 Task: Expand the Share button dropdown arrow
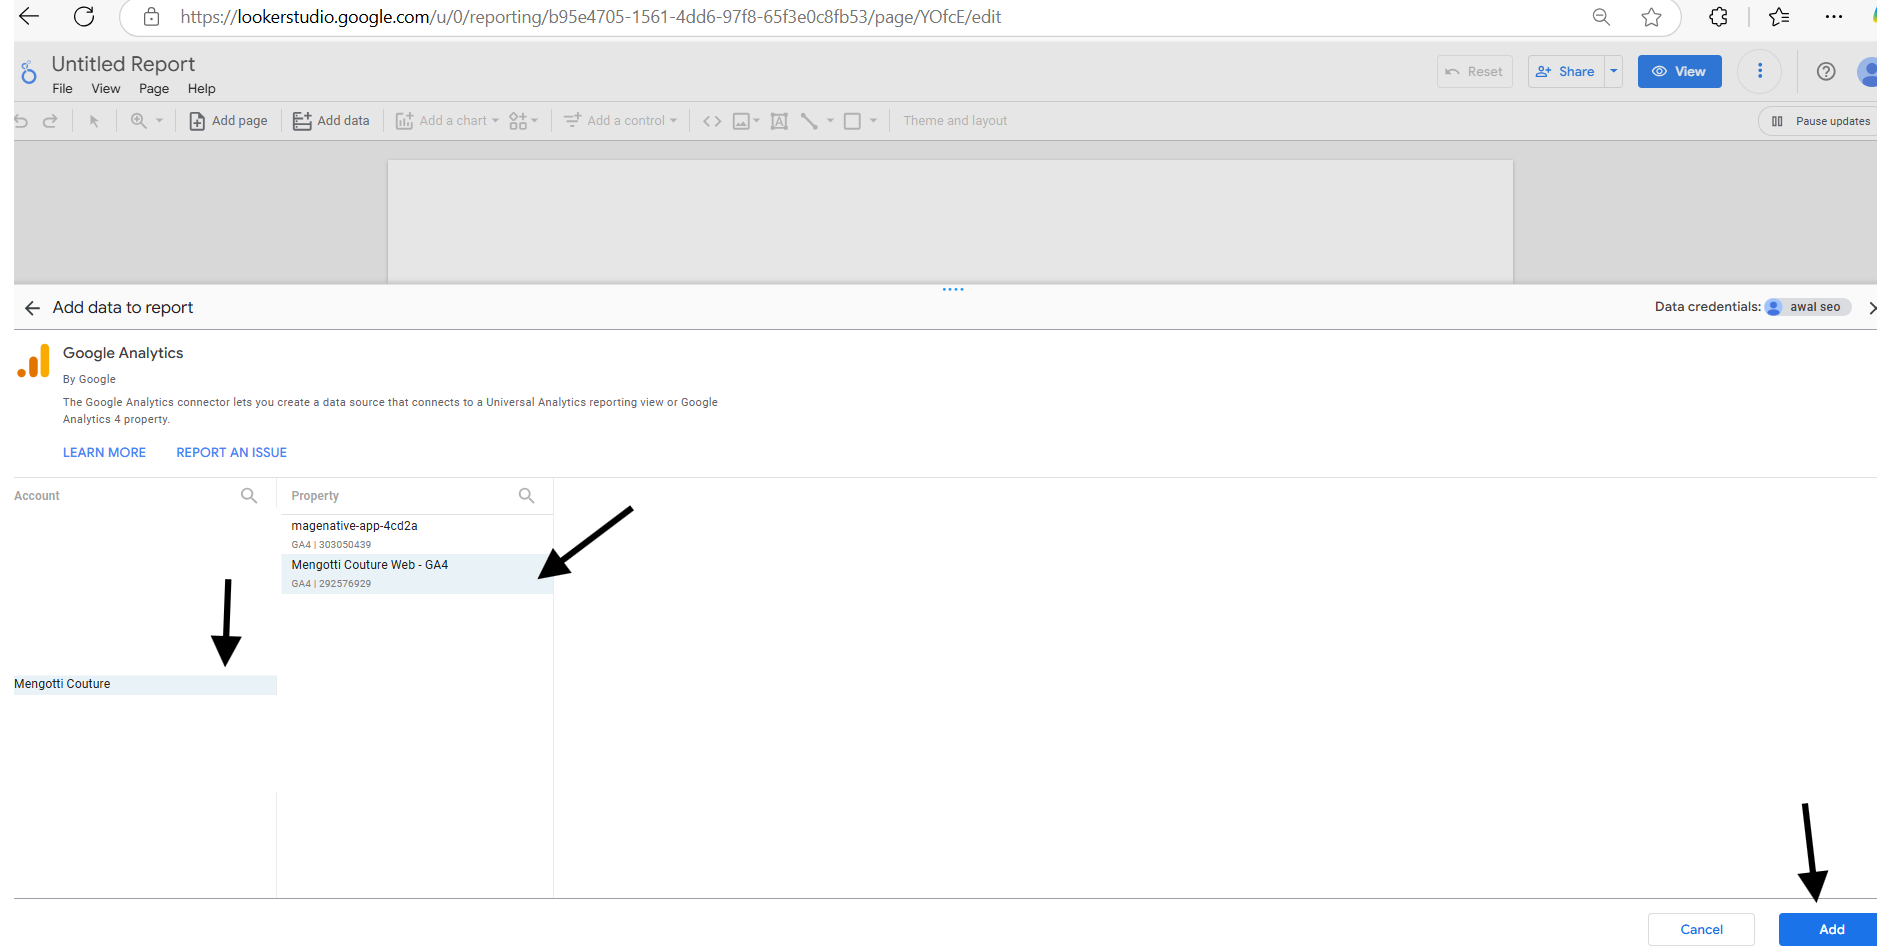[1613, 71]
